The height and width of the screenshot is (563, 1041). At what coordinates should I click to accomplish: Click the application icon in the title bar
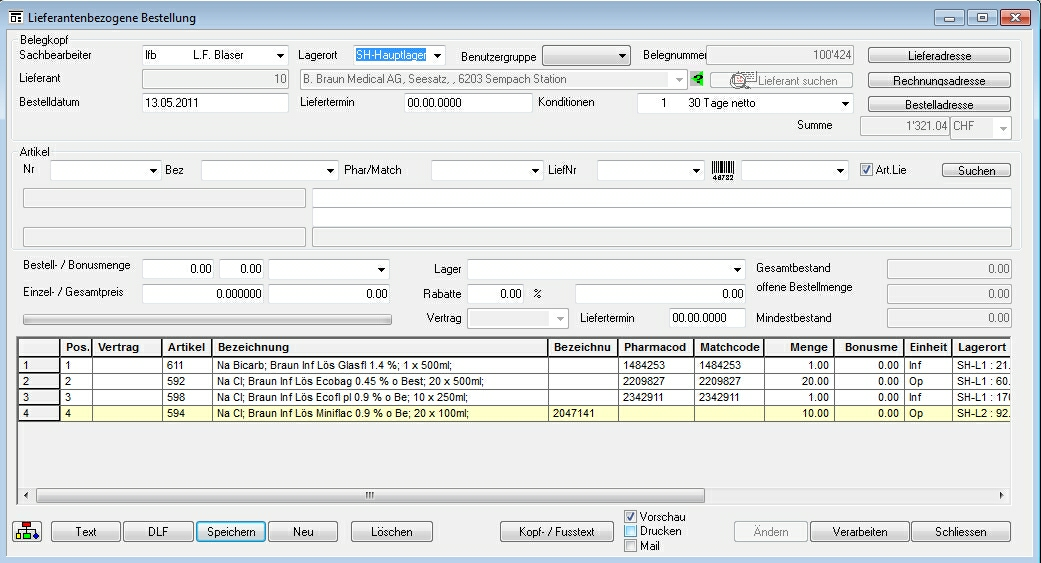(15, 18)
